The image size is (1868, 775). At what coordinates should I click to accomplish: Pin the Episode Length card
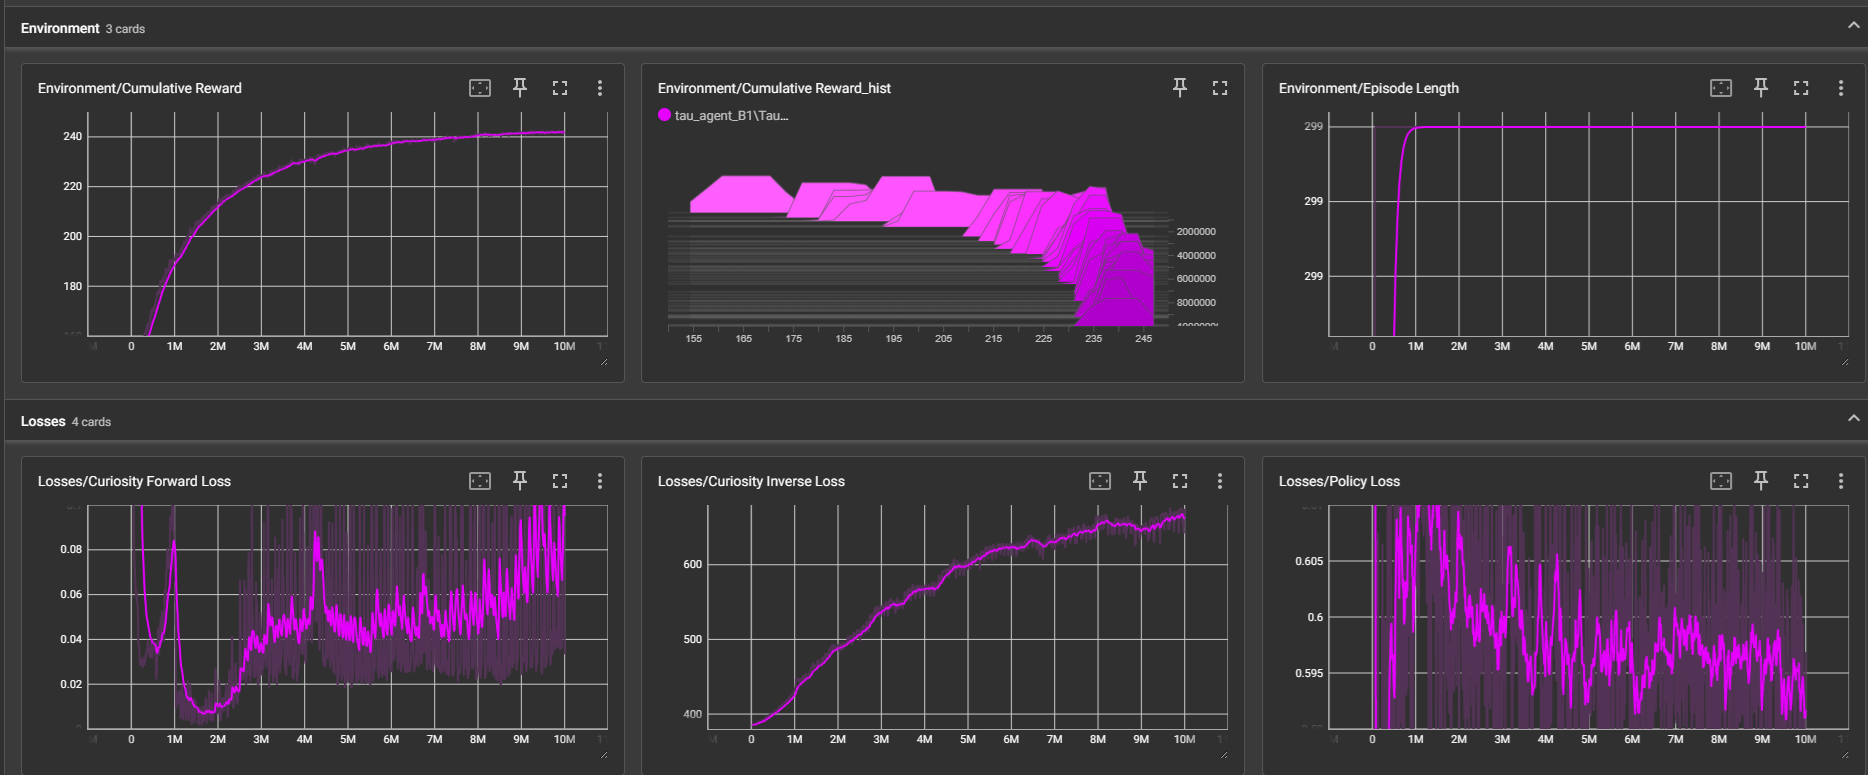[x=1761, y=88]
